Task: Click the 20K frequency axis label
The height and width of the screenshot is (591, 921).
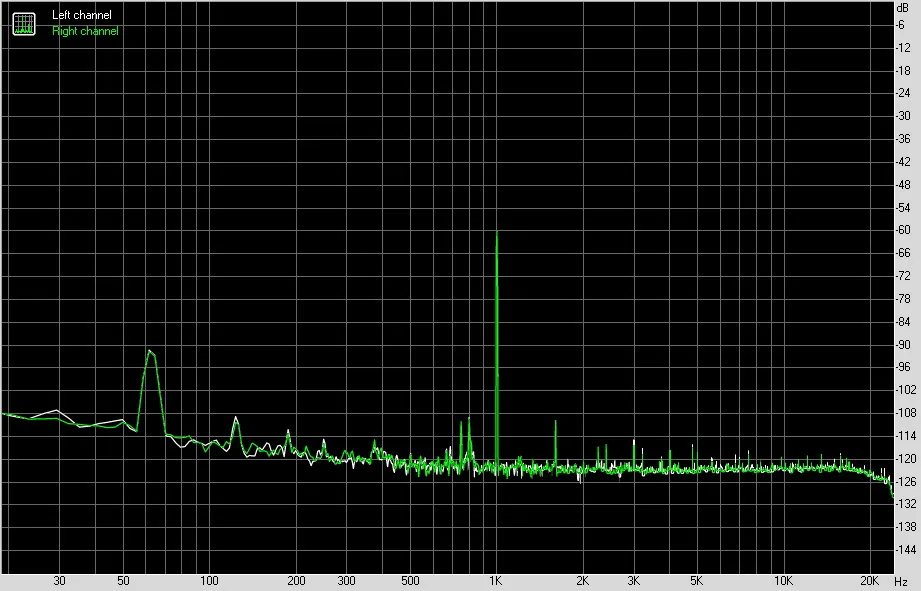Action: (869, 581)
